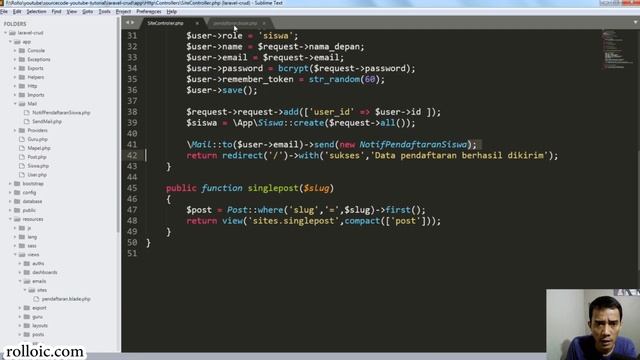This screenshot has height=360, width=640.
Task: Select the posts folder under views
Action: pos(38,335)
